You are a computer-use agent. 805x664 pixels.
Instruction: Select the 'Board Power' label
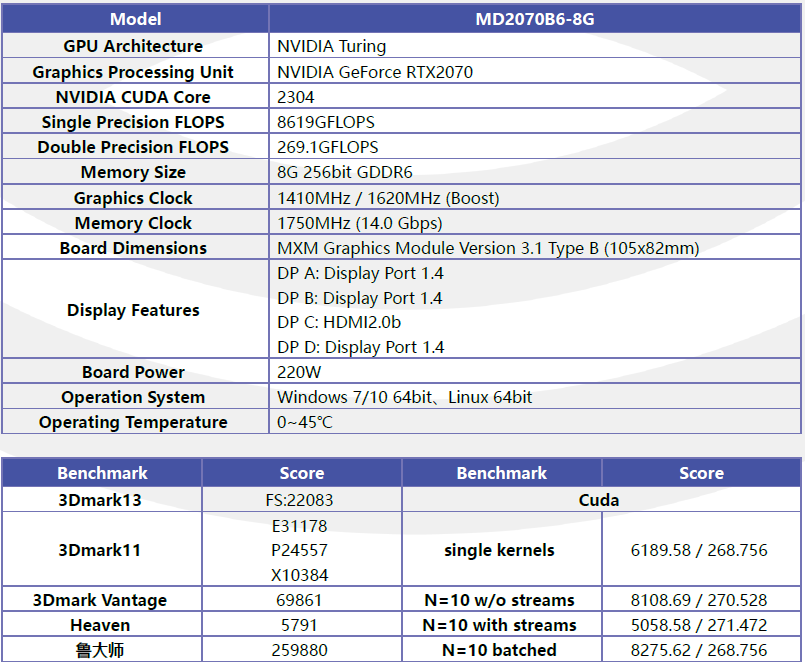tap(133, 372)
